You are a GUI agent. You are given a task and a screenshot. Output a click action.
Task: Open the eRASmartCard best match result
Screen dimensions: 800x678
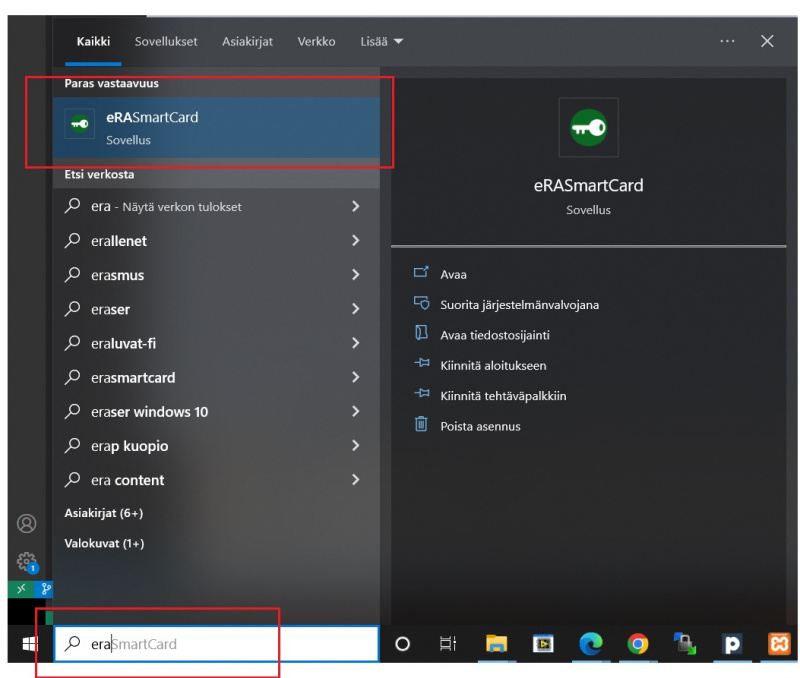point(215,128)
